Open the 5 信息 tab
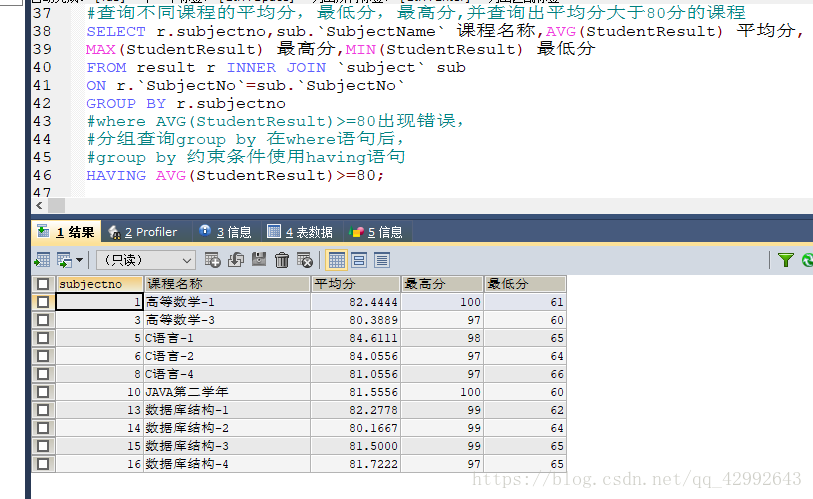Image resolution: width=813 pixels, height=499 pixels. pos(377,232)
